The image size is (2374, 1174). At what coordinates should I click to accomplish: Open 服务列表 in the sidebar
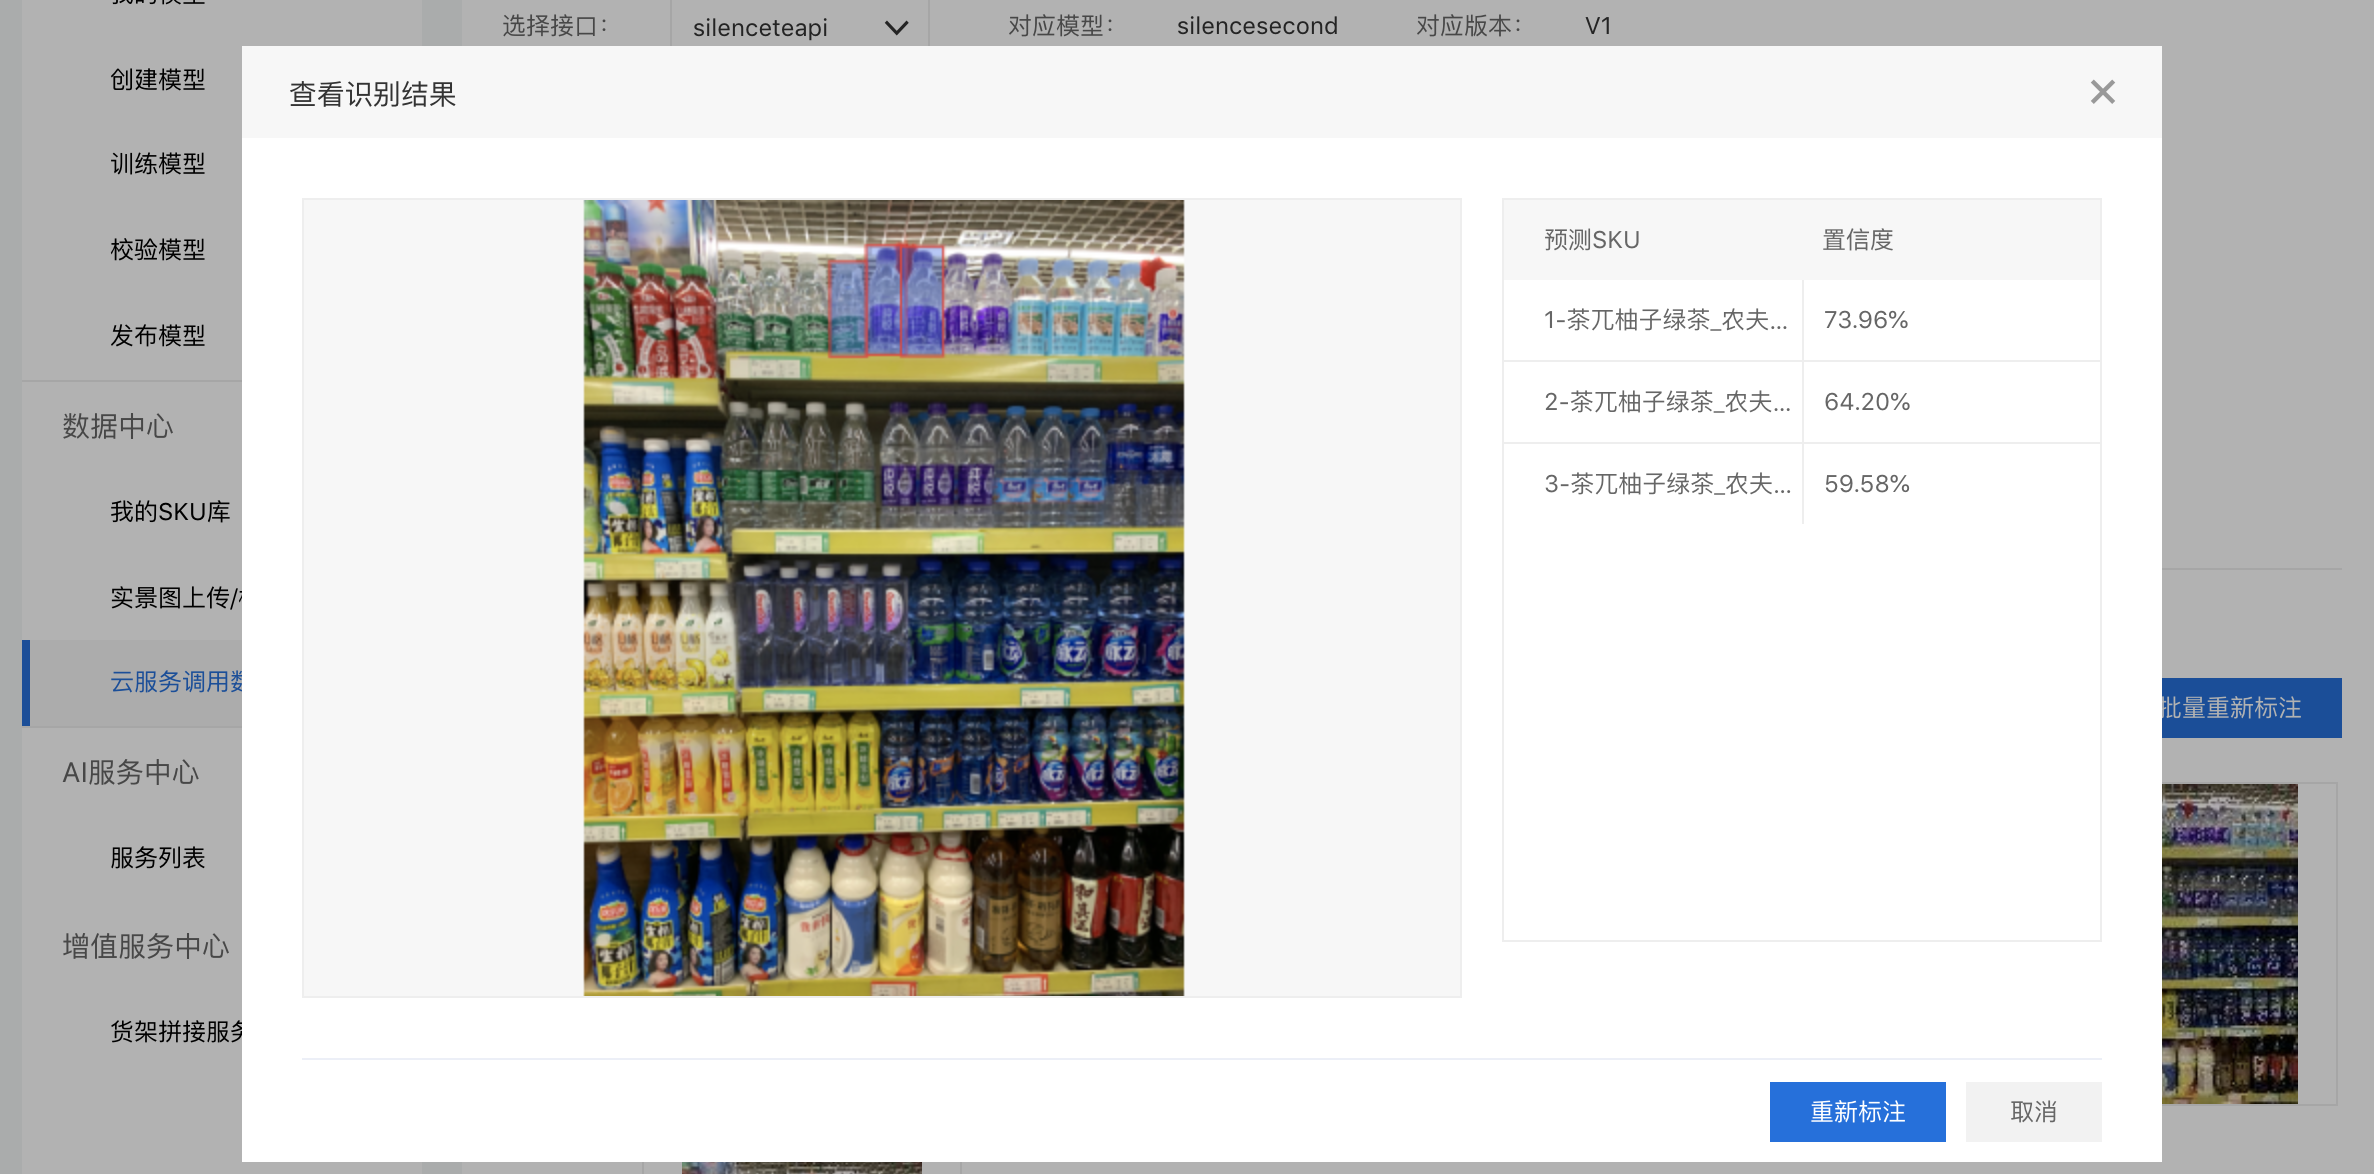[x=158, y=857]
